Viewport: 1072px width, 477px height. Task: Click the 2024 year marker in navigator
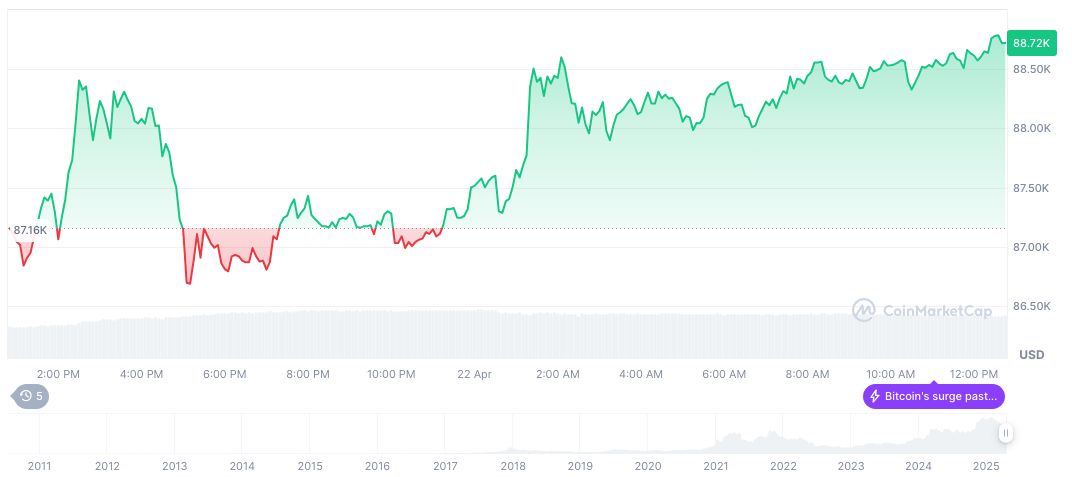click(919, 466)
